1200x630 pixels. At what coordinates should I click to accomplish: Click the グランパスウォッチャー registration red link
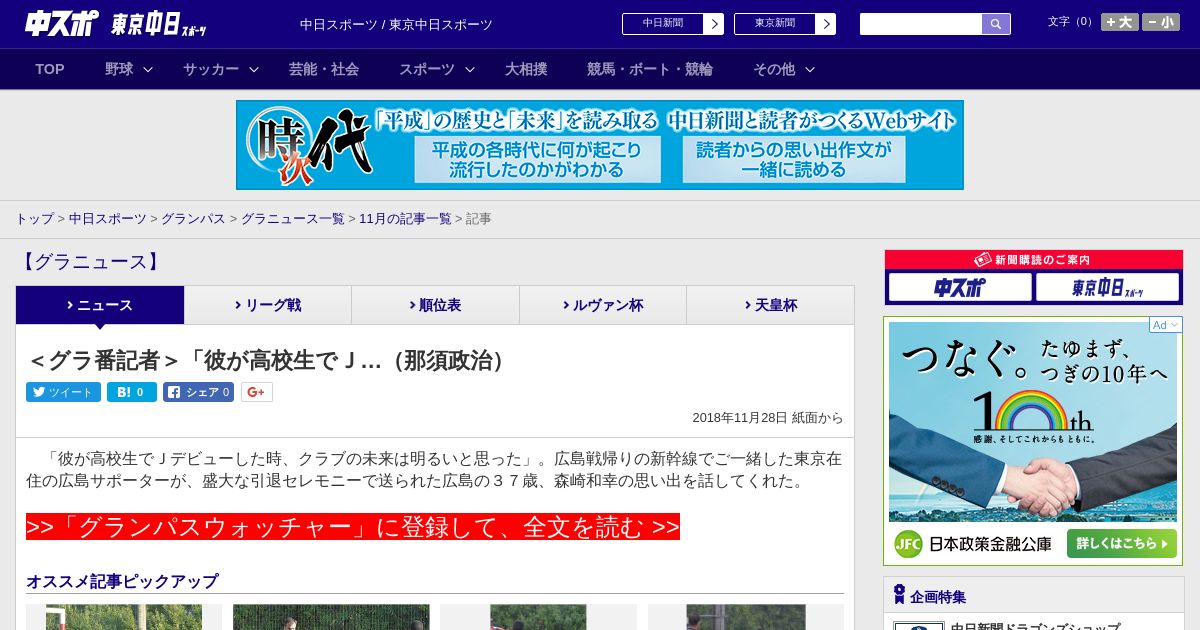(x=353, y=527)
